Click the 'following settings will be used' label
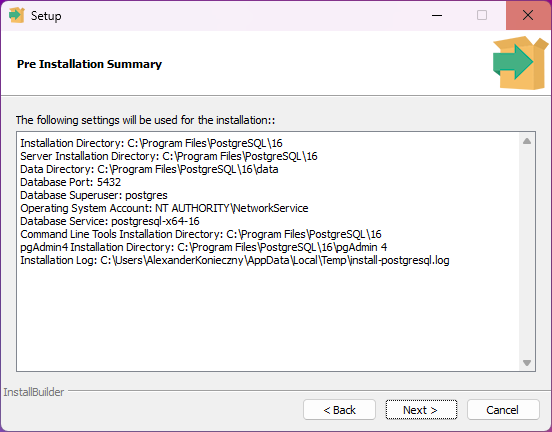This screenshot has width=552, height=432. (145, 120)
